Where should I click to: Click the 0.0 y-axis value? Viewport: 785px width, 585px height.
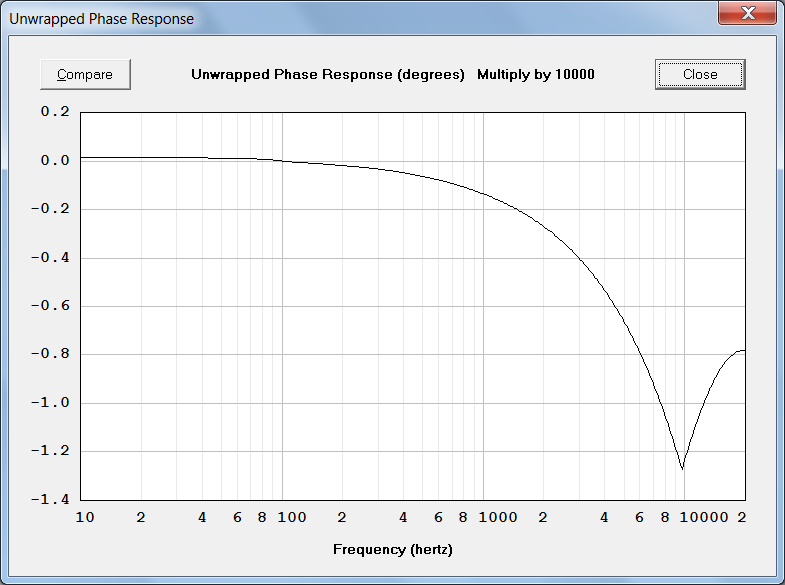click(55, 161)
